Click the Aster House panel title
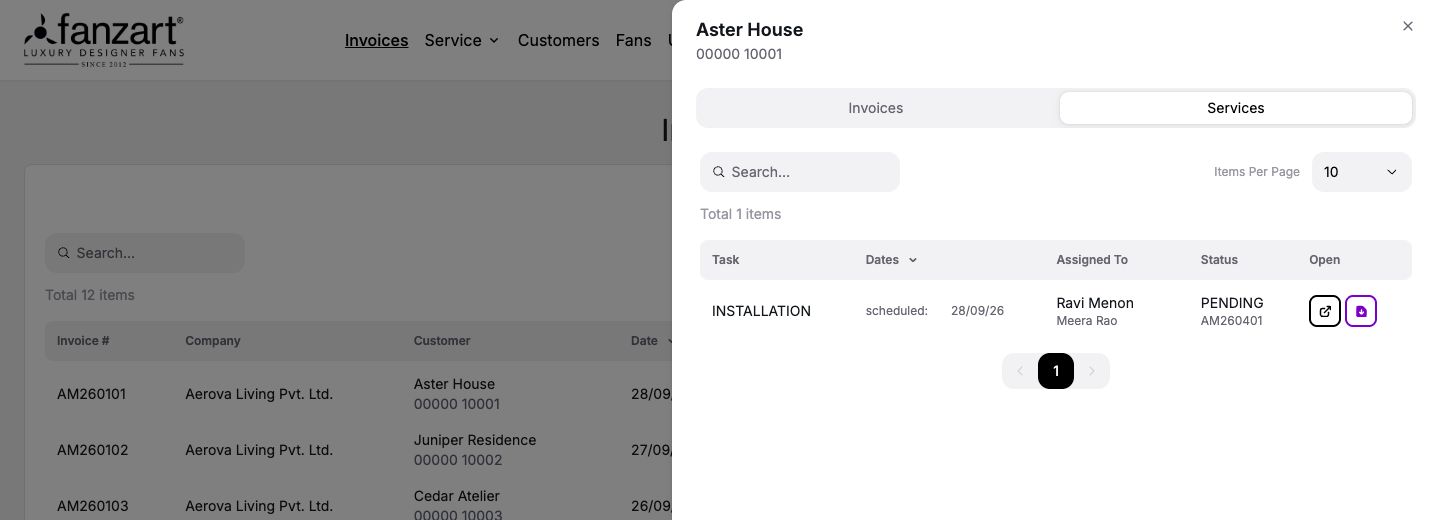Viewport: 1440px width, 520px height. pyautogui.click(x=750, y=30)
